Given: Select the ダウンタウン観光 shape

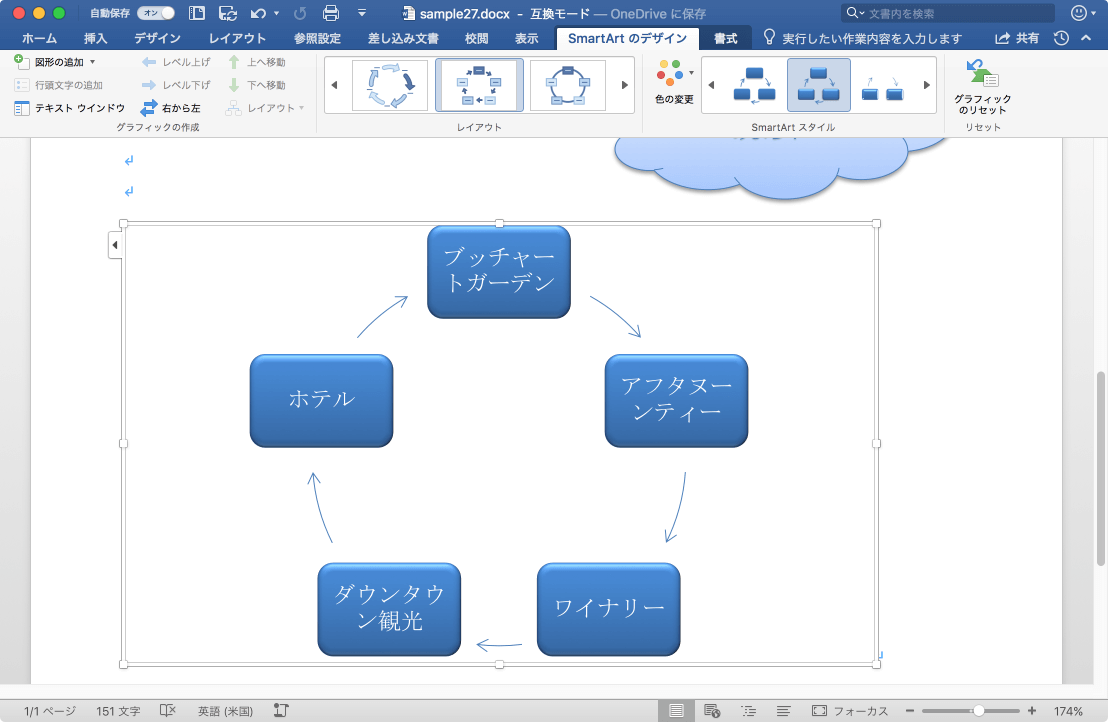Looking at the screenshot, I should pos(389,609).
